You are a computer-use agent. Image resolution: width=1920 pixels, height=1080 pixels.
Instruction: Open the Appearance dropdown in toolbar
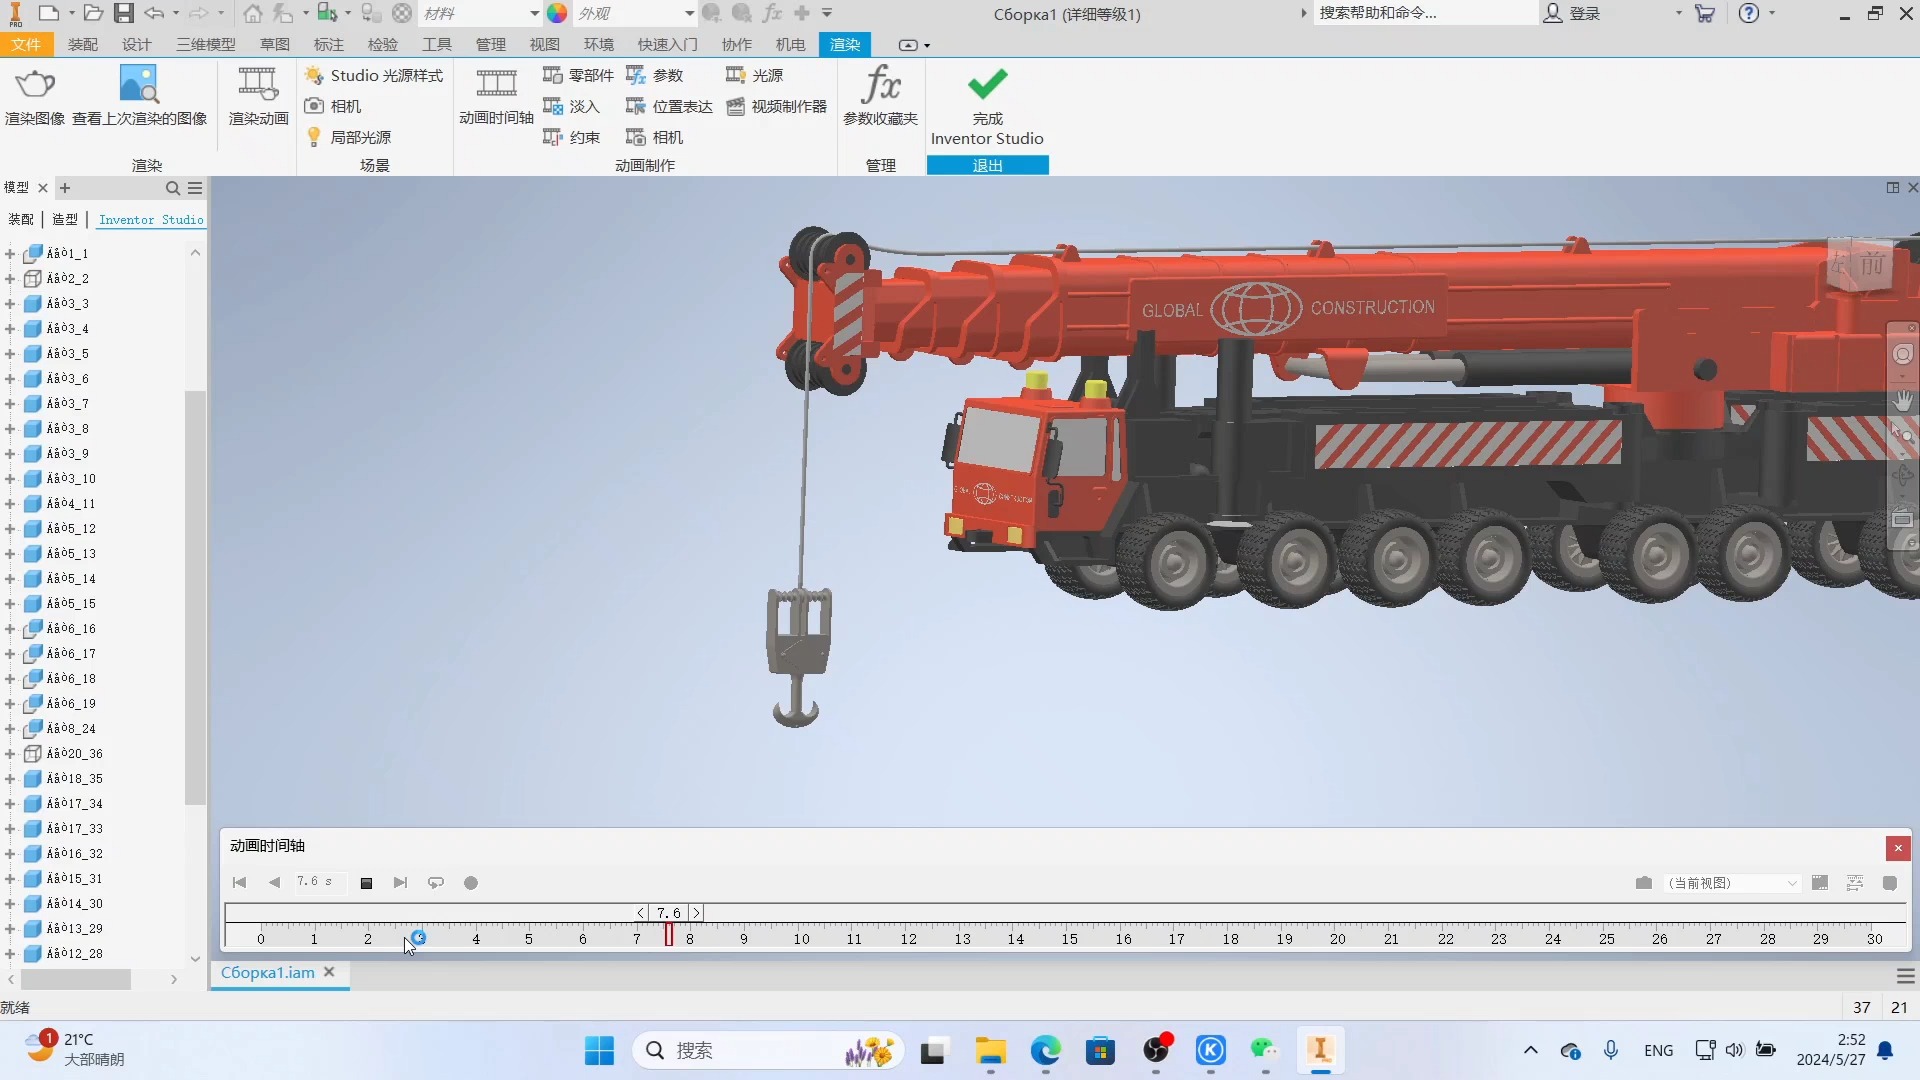click(689, 14)
